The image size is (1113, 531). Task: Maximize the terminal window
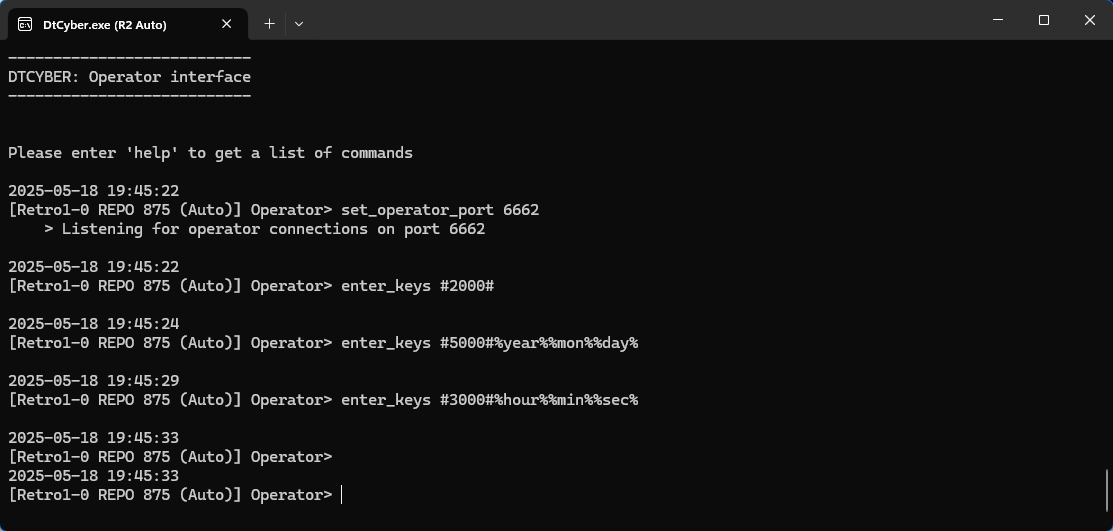[1043, 20]
